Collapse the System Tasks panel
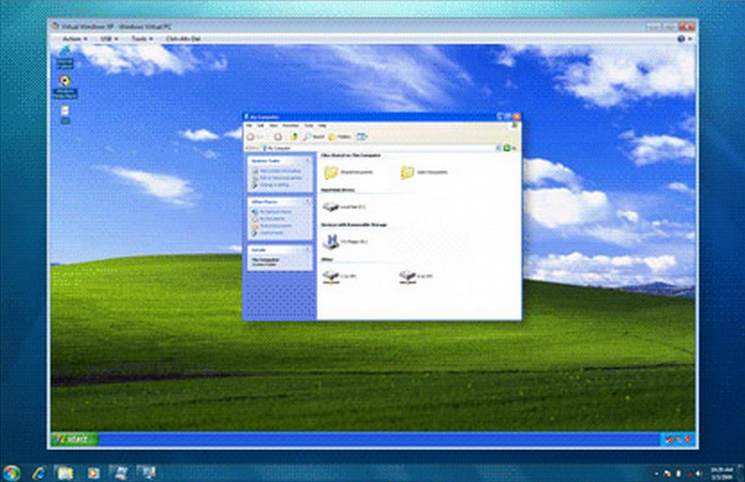Image resolution: width=745 pixels, height=482 pixels. (x=307, y=161)
